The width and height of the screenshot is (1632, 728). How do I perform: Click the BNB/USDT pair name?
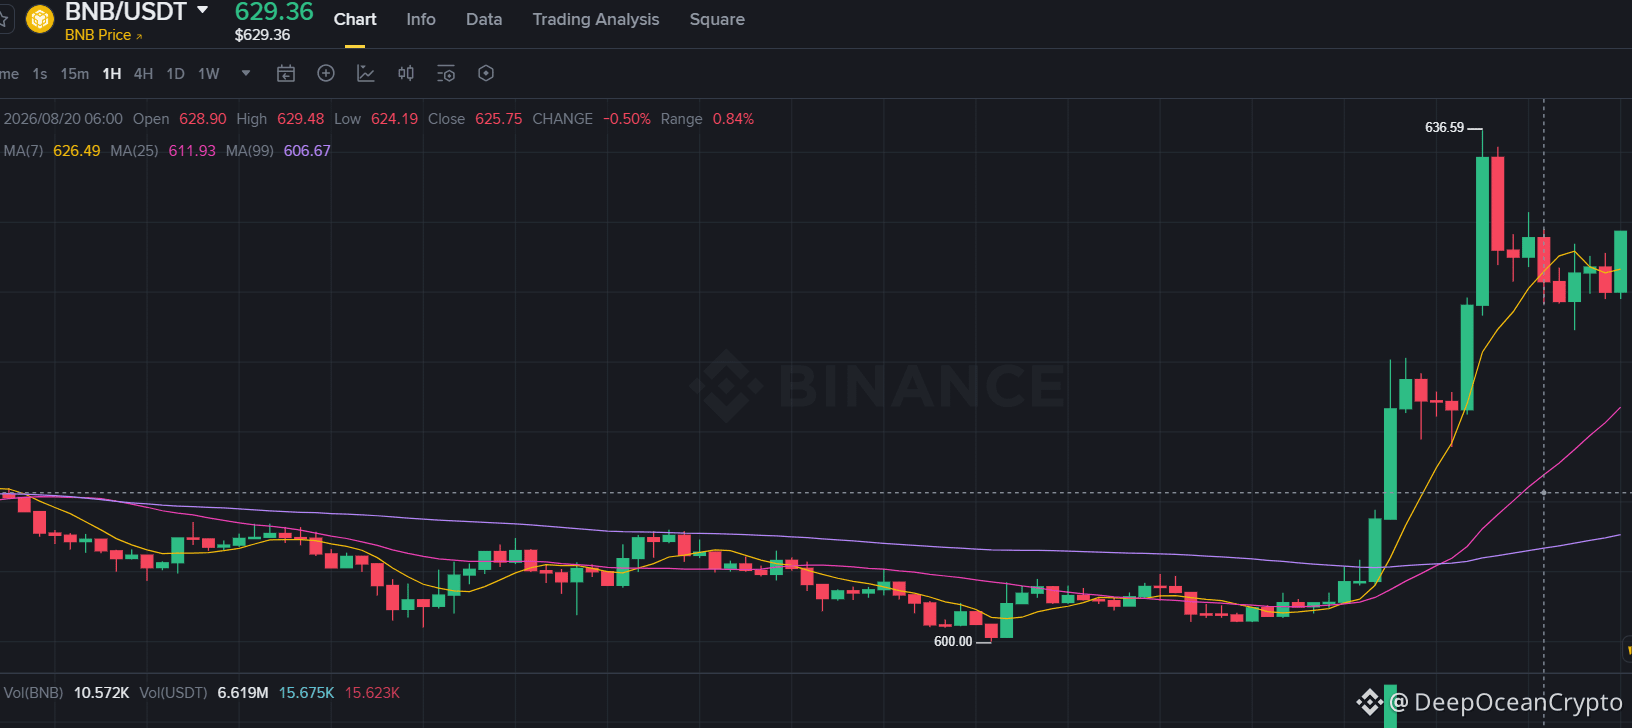(x=126, y=12)
